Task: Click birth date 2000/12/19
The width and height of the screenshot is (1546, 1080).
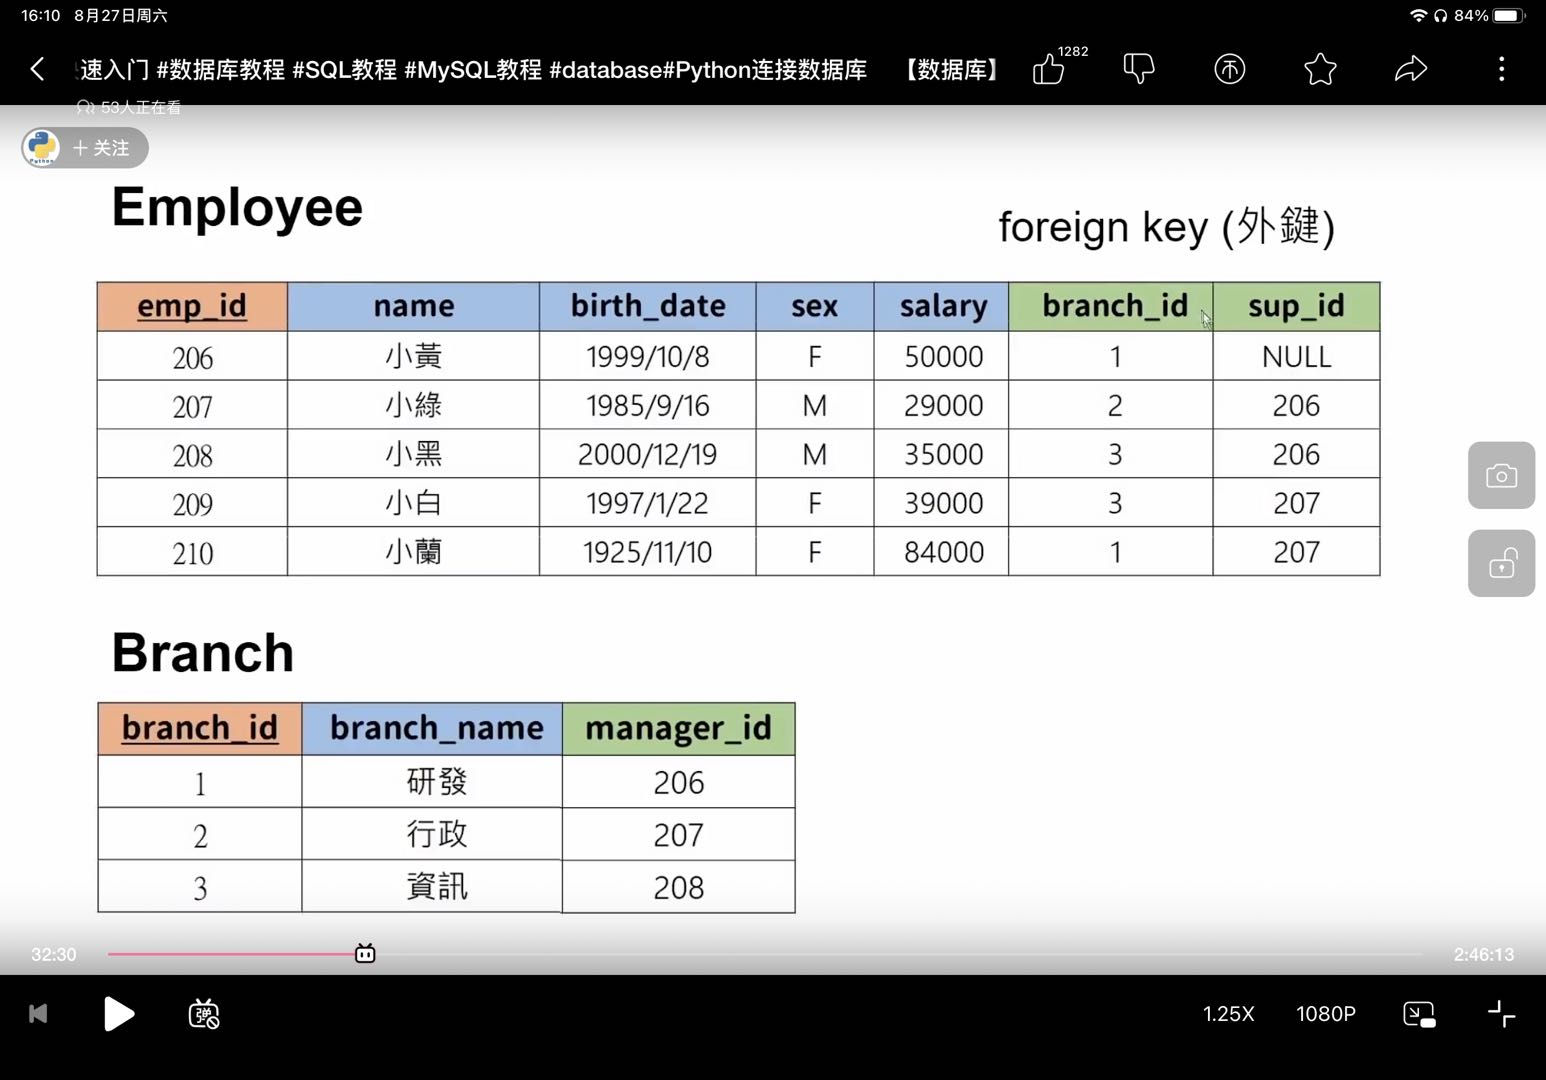Action: pos(648,455)
